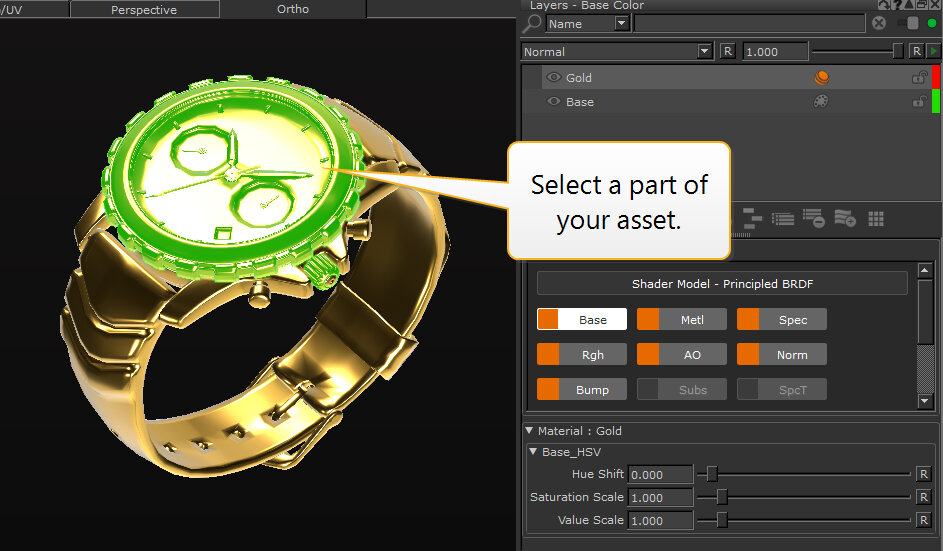Toggle the lock on the Base layer
The image size is (943, 551).
[x=918, y=102]
